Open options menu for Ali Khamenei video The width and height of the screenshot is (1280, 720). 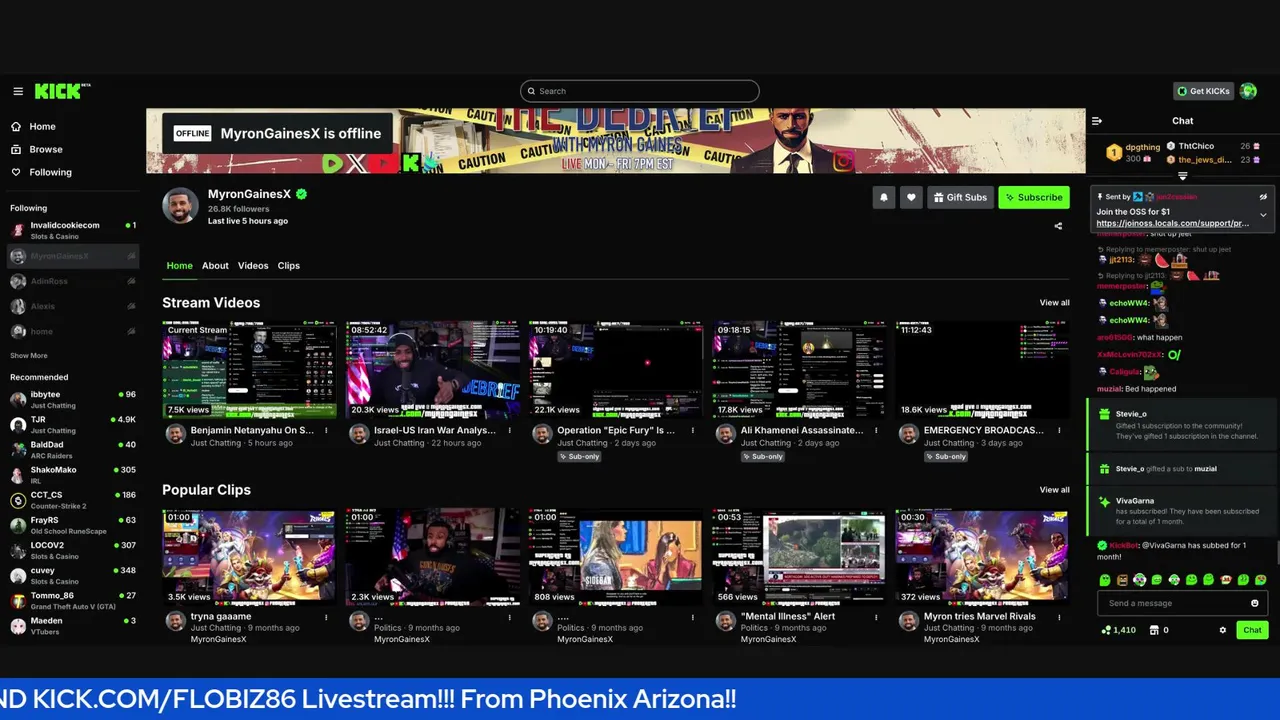tap(876, 430)
